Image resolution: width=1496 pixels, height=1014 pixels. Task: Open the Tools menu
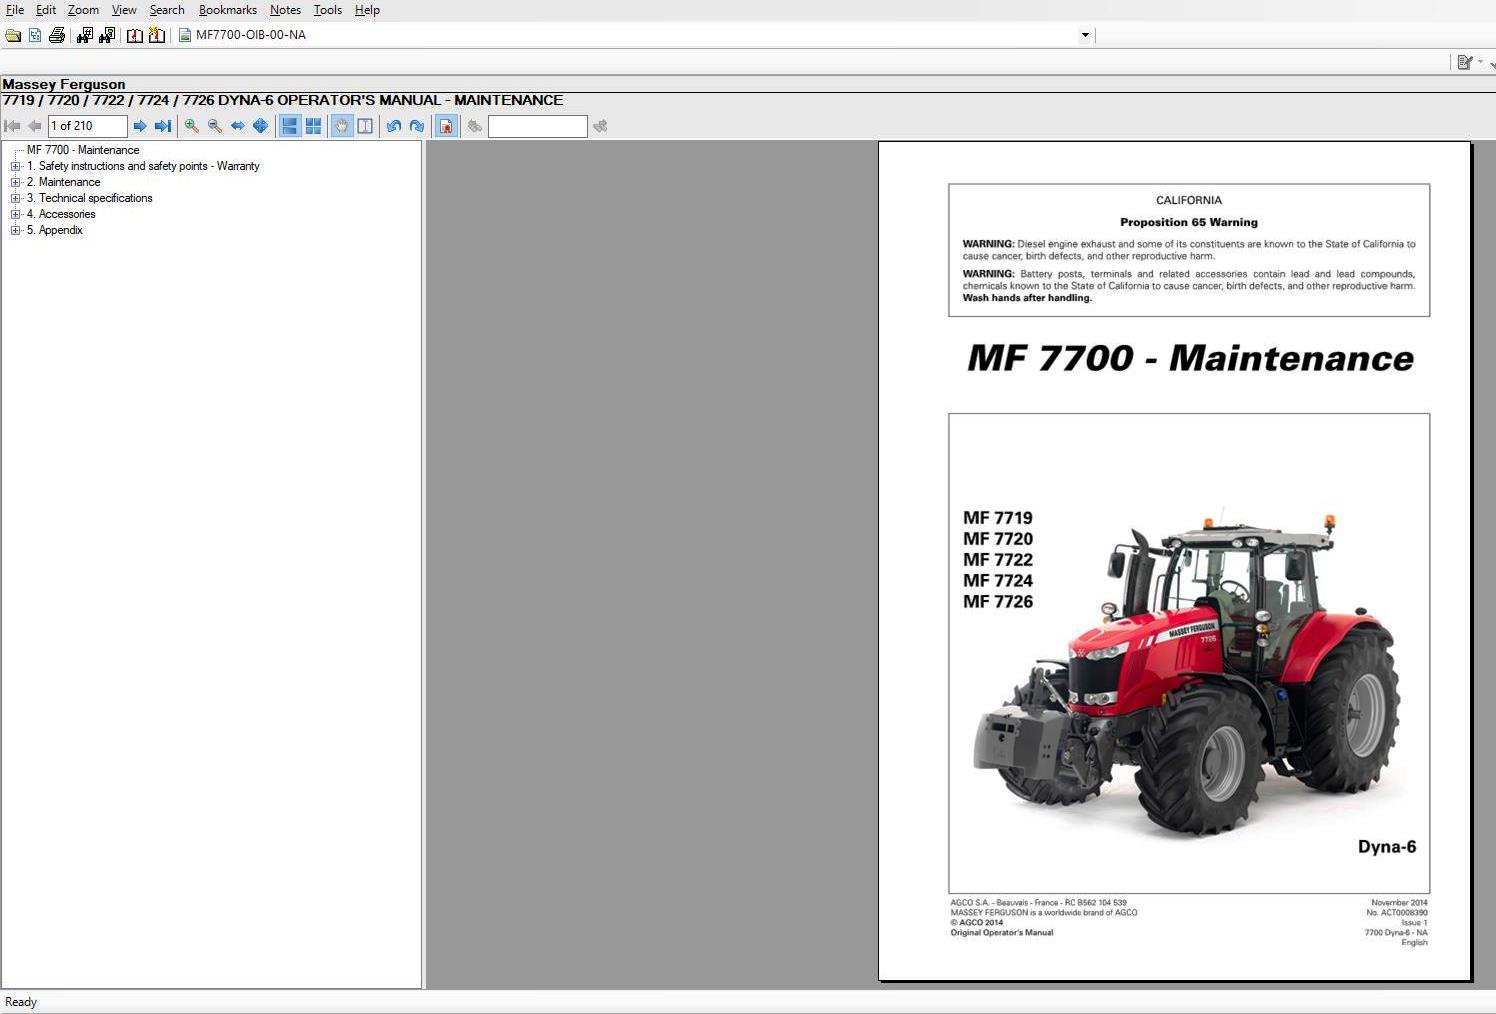point(328,10)
